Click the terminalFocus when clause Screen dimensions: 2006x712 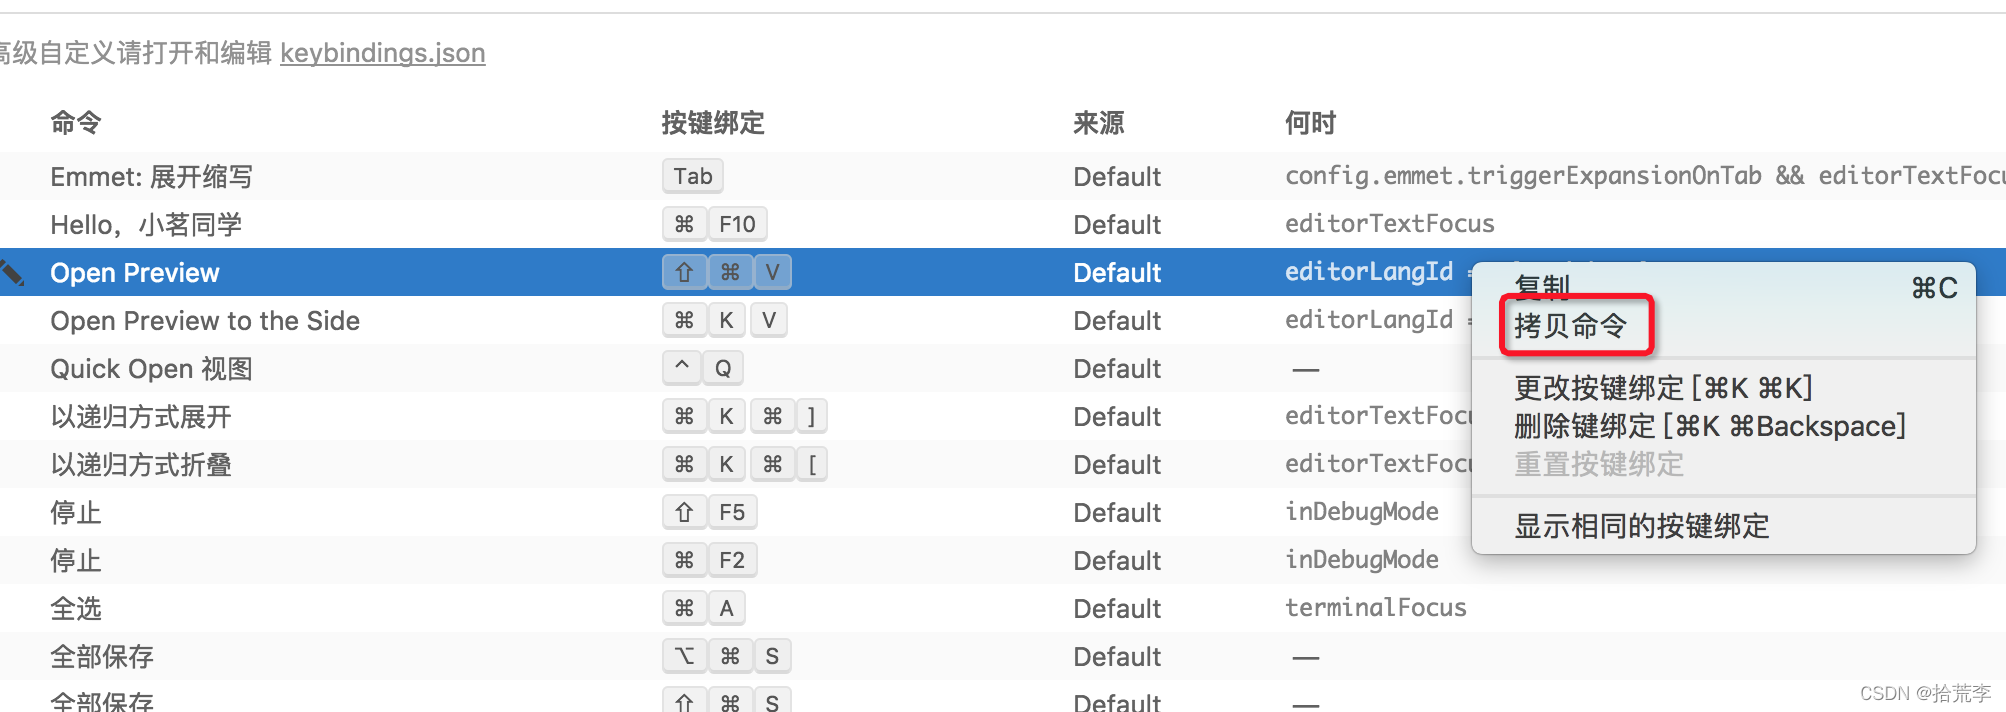click(x=1376, y=608)
